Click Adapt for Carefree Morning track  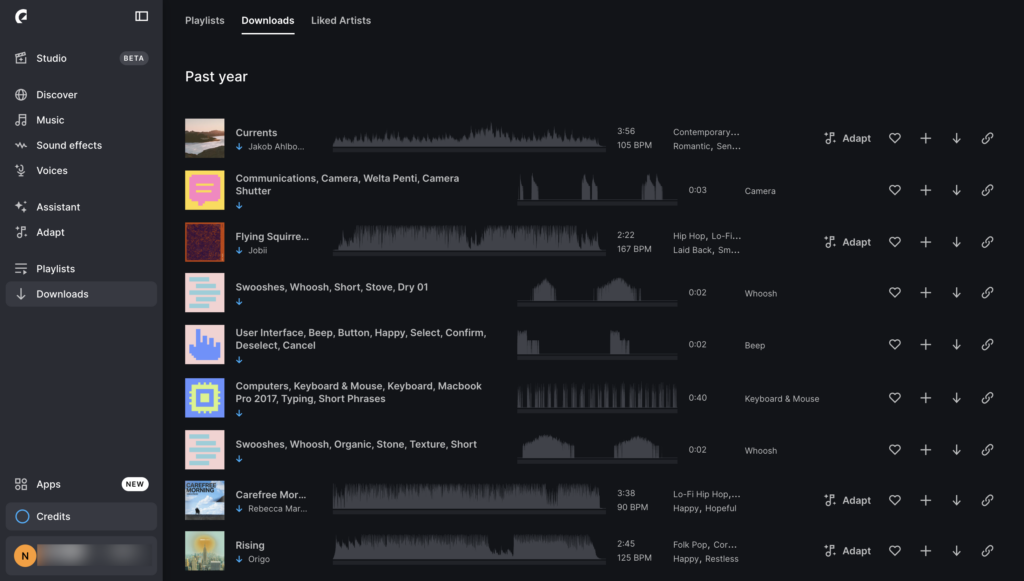point(847,501)
